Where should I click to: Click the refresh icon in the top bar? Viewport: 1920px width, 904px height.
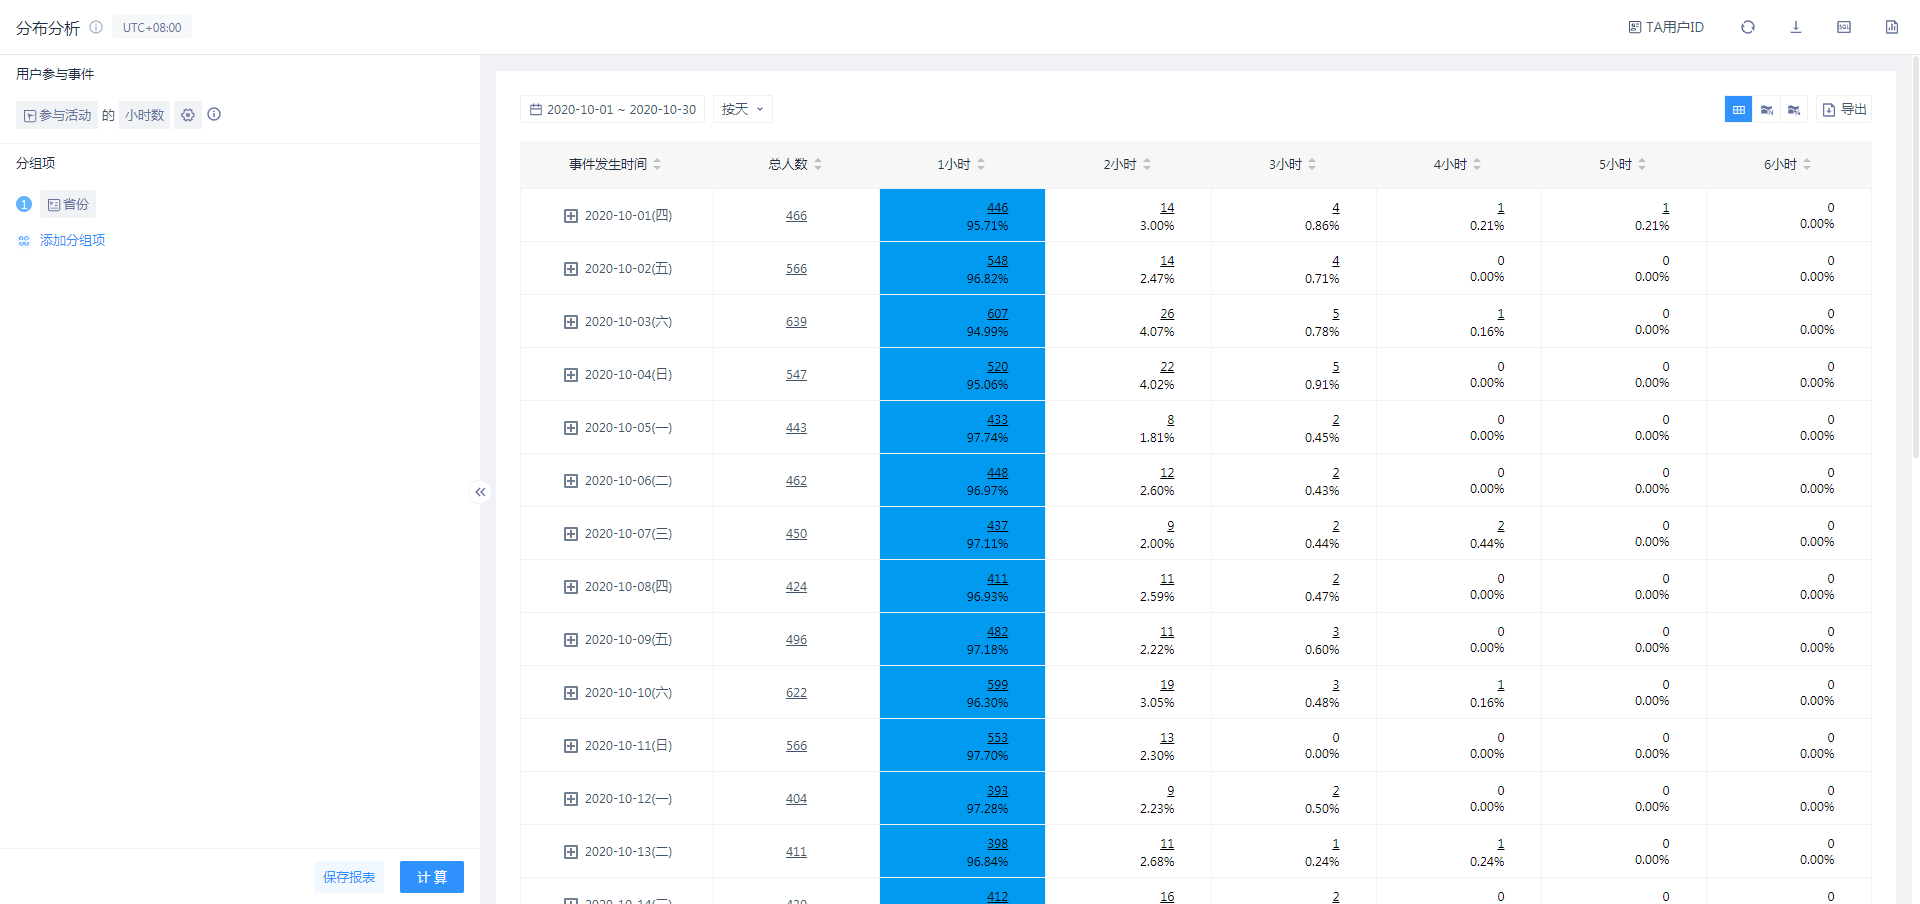point(1747,27)
